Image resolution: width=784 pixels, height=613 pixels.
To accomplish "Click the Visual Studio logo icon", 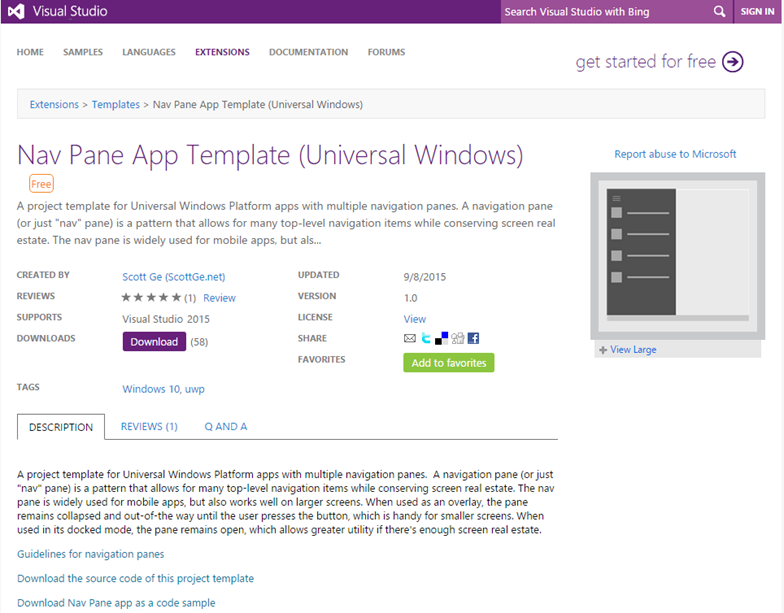I will (x=16, y=11).
